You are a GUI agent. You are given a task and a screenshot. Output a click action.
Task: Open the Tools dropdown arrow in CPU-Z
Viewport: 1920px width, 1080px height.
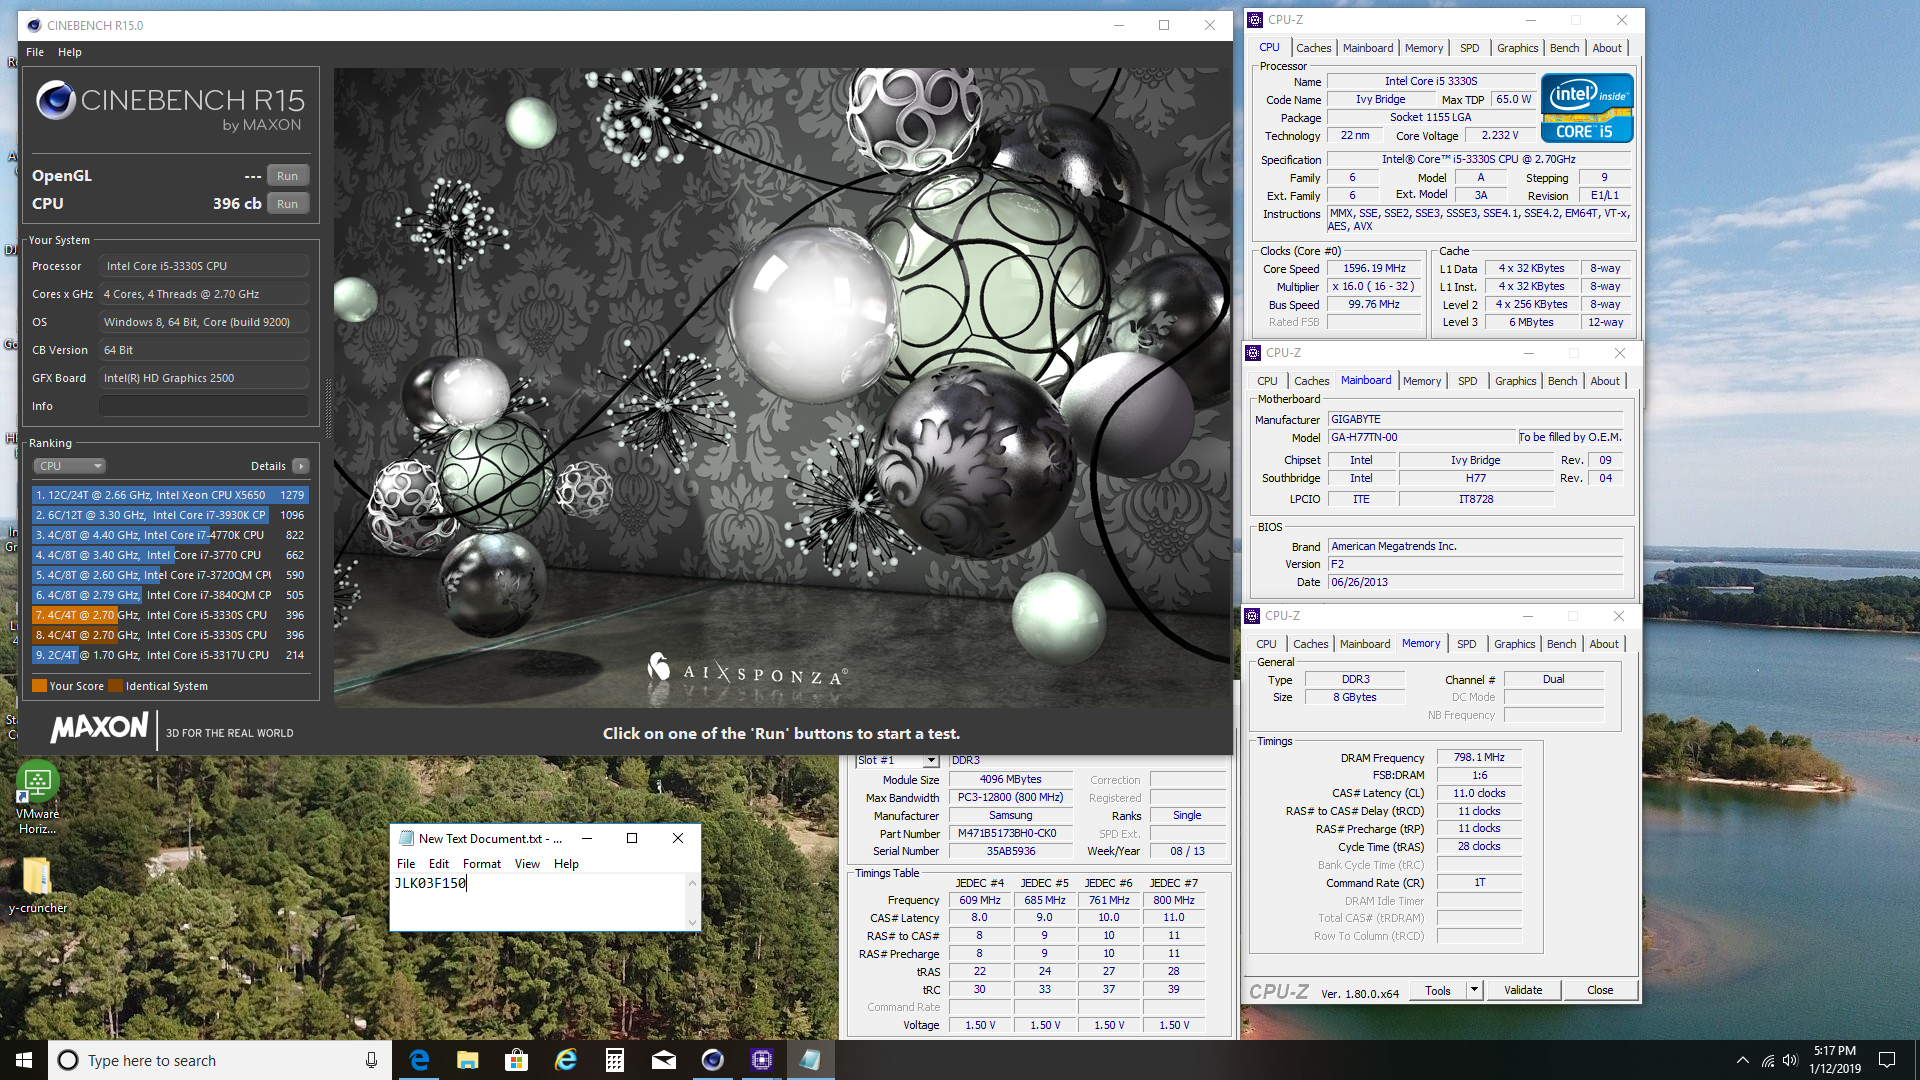coord(1473,990)
